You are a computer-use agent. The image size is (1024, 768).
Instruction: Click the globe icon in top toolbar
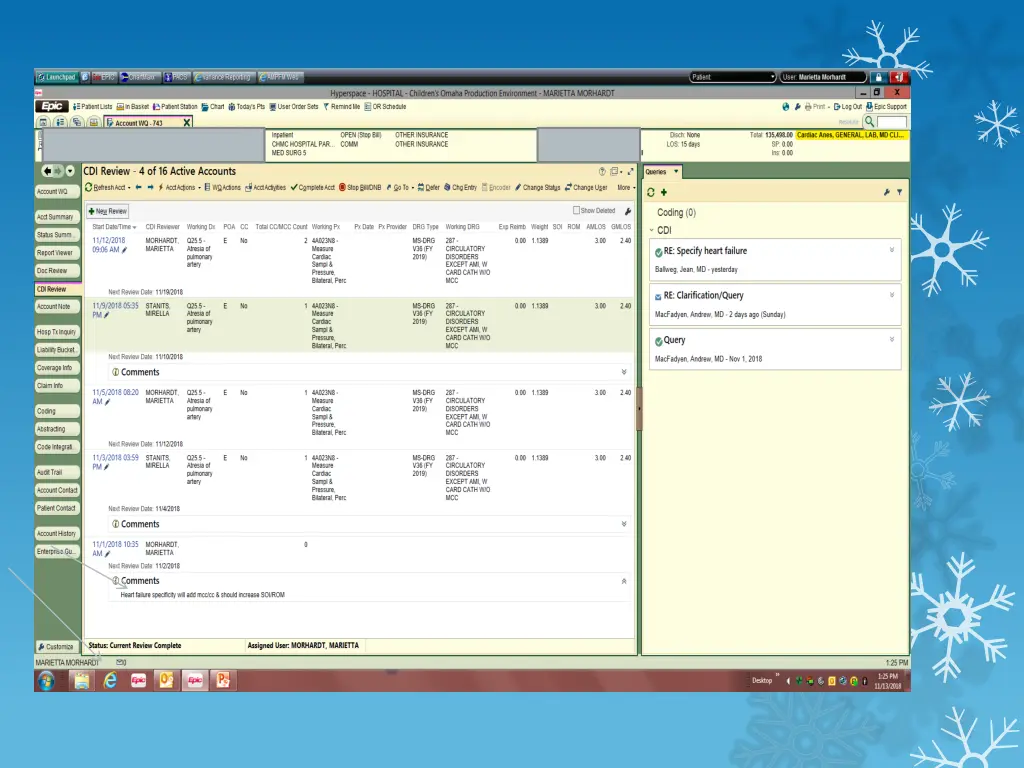[786, 106]
